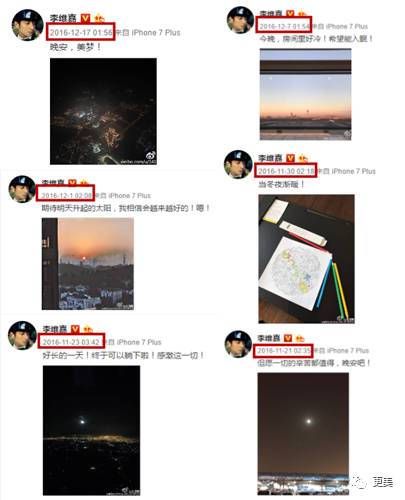Click verified V badge on 2016-12-17 post
The height and width of the screenshot is (500, 405).
pos(86,18)
